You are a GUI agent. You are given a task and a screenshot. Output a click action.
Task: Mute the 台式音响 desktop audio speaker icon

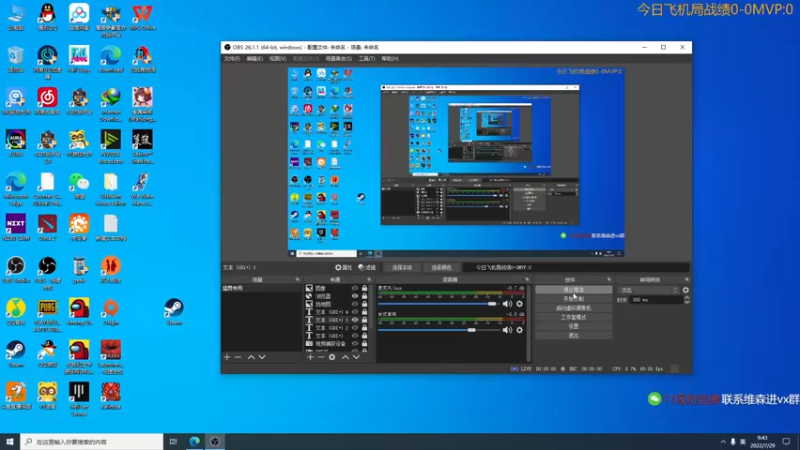(x=507, y=330)
